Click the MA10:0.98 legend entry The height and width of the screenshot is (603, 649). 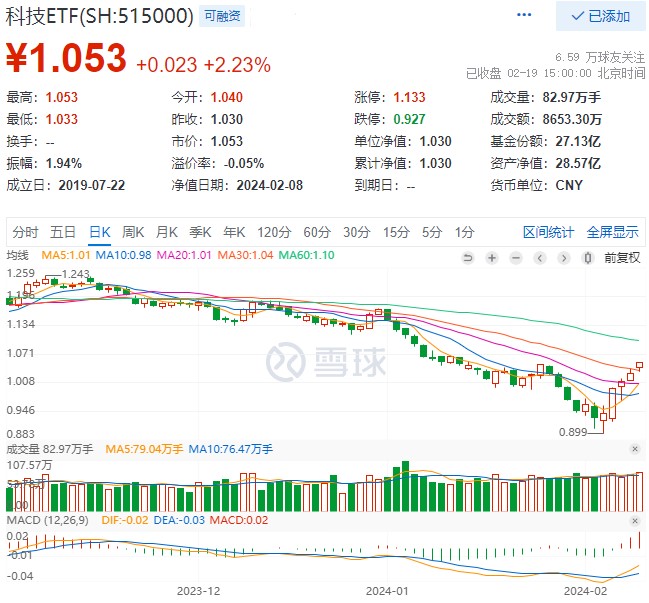(x=123, y=255)
